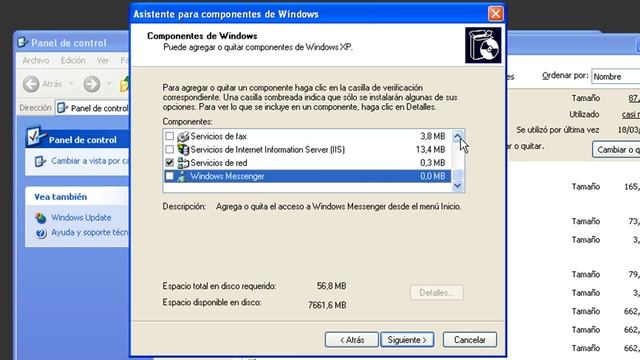Click the Windows Update icon
The image size is (640, 360).
pos(40,218)
